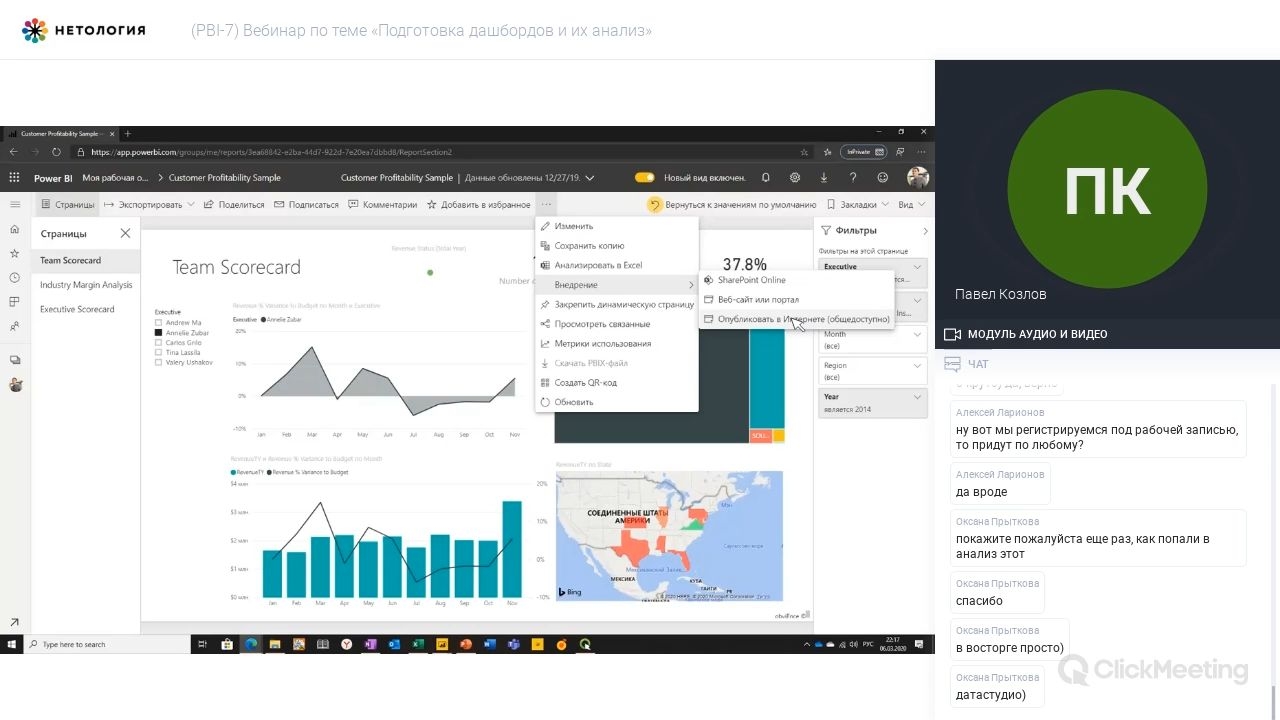Image resolution: width=1280 pixels, height=720 pixels.
Task: Click the reset to default undo icon
Action: tap(655, 204)
